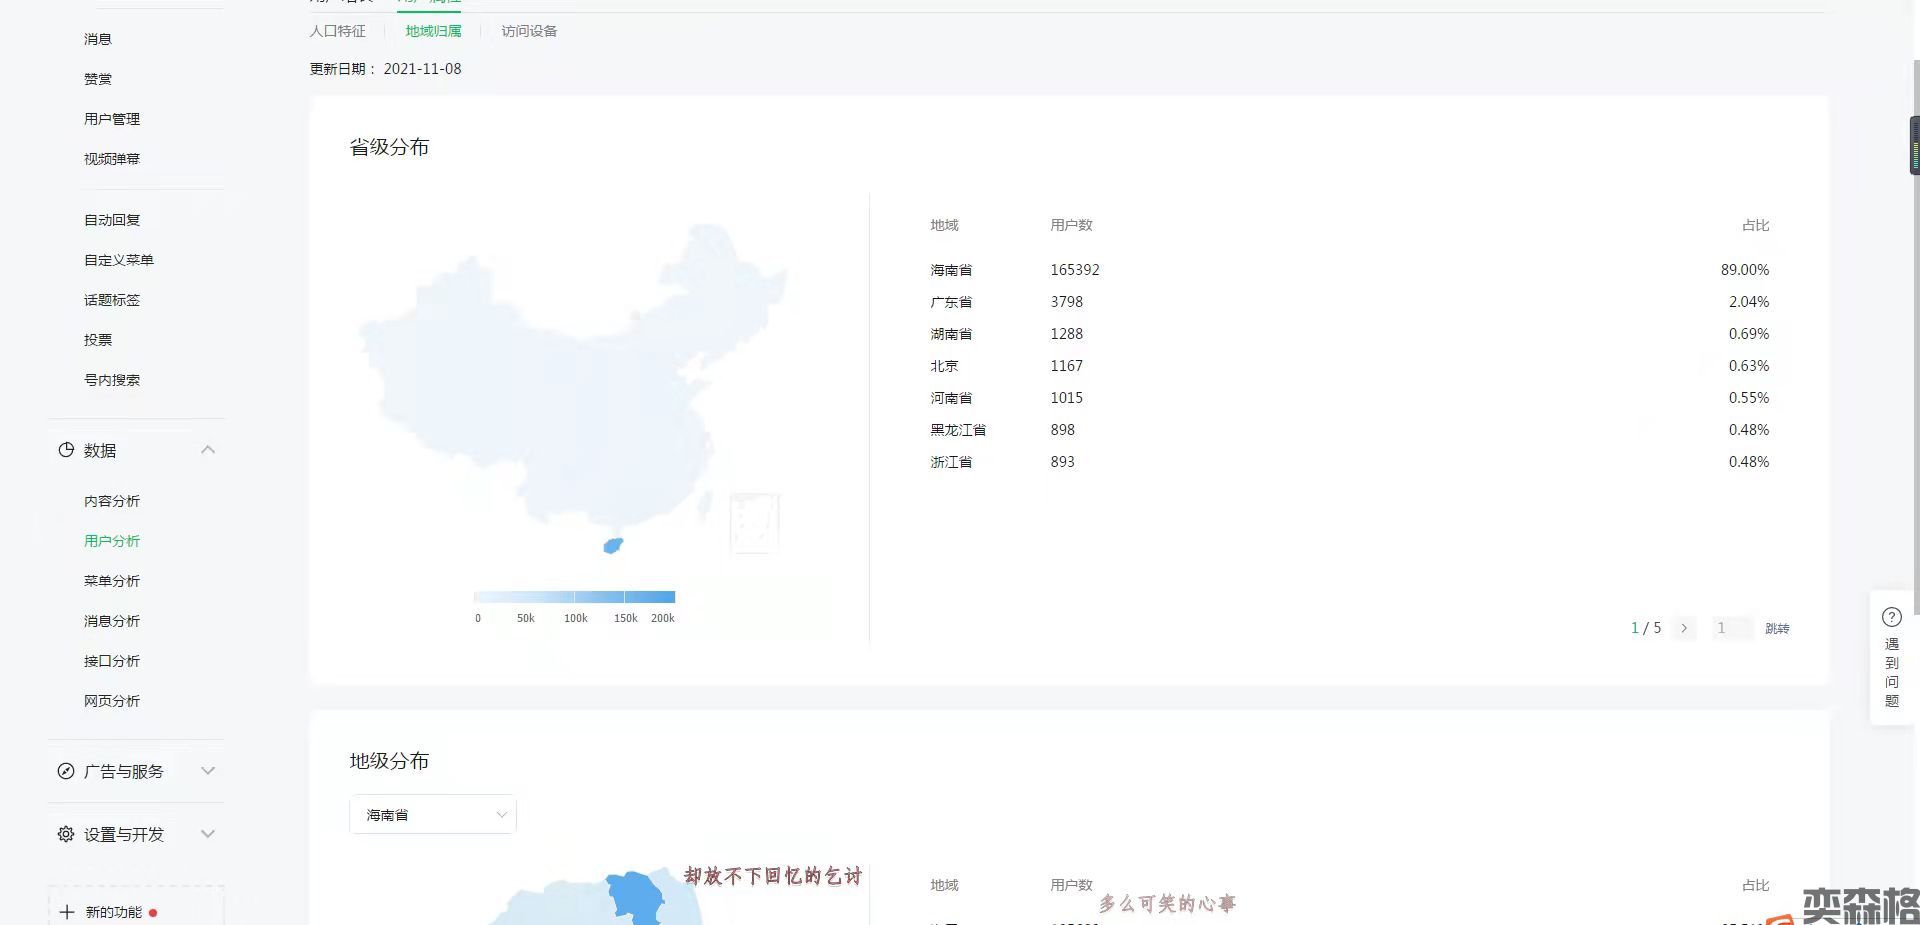
Task: Go to next page of province table
Action: coord(1684,628)
